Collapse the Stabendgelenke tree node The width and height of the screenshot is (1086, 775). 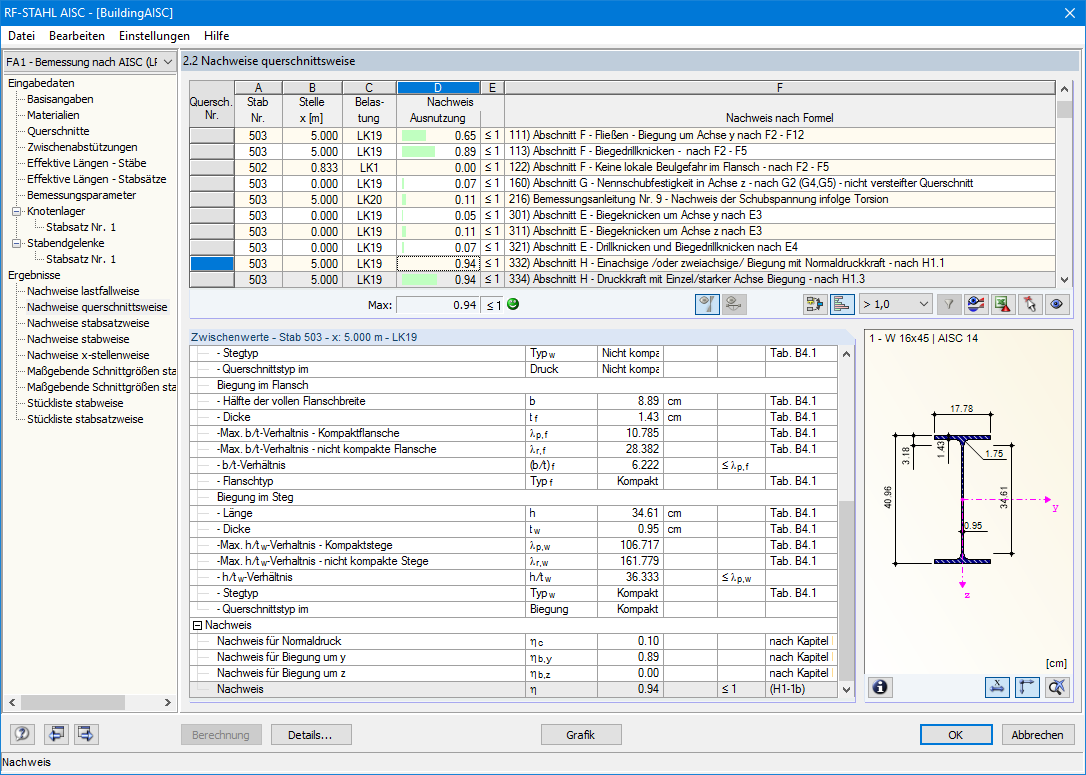17,243
